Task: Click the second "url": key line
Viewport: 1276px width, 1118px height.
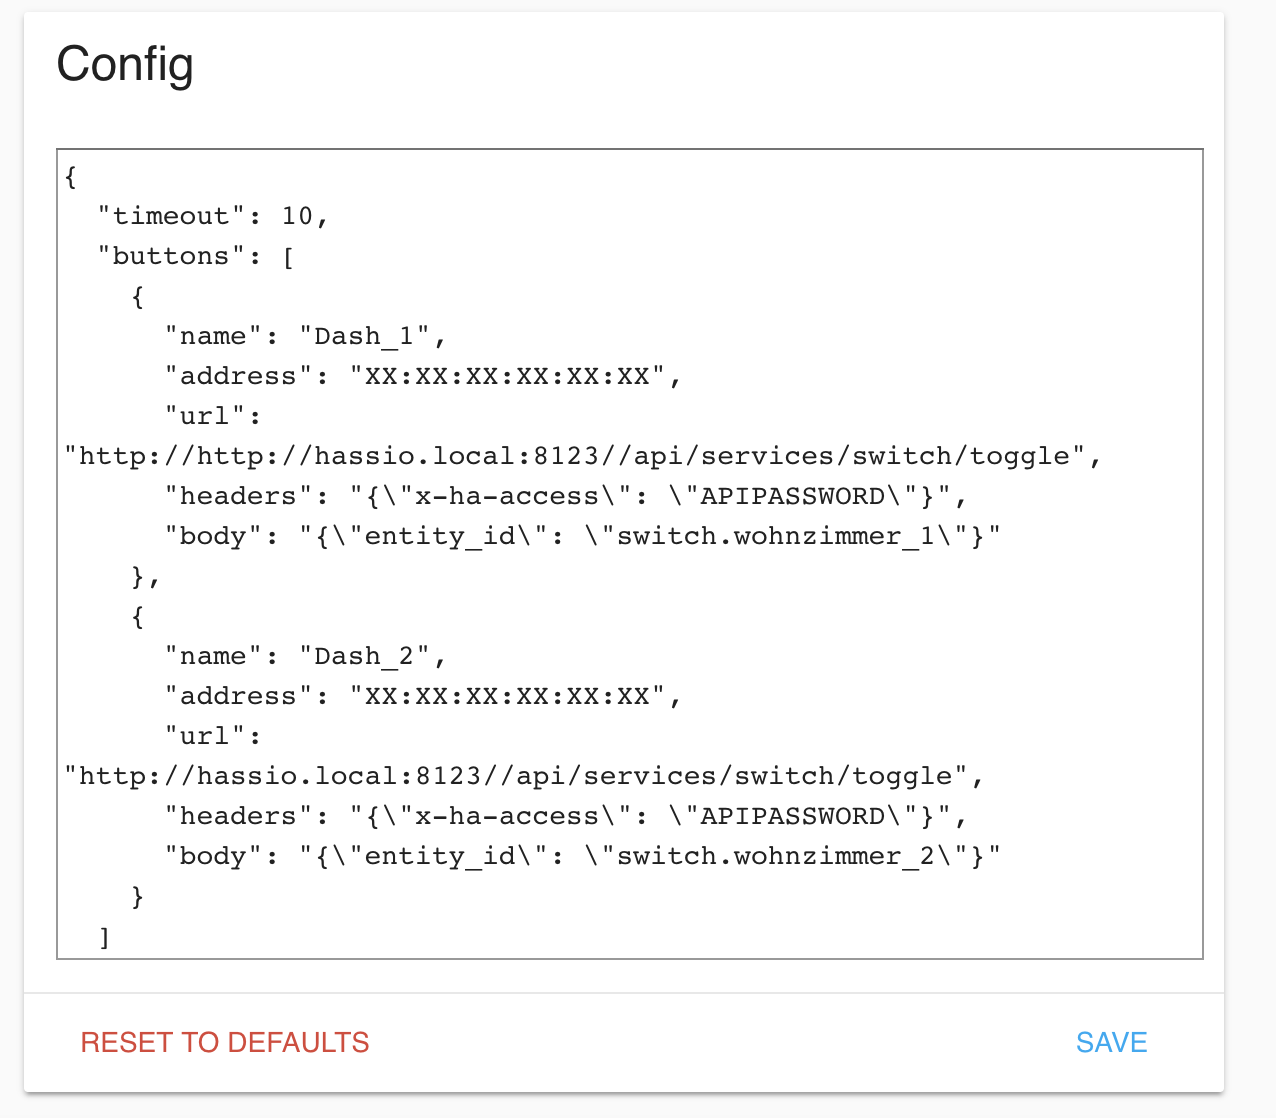Action: coord(213,736)
